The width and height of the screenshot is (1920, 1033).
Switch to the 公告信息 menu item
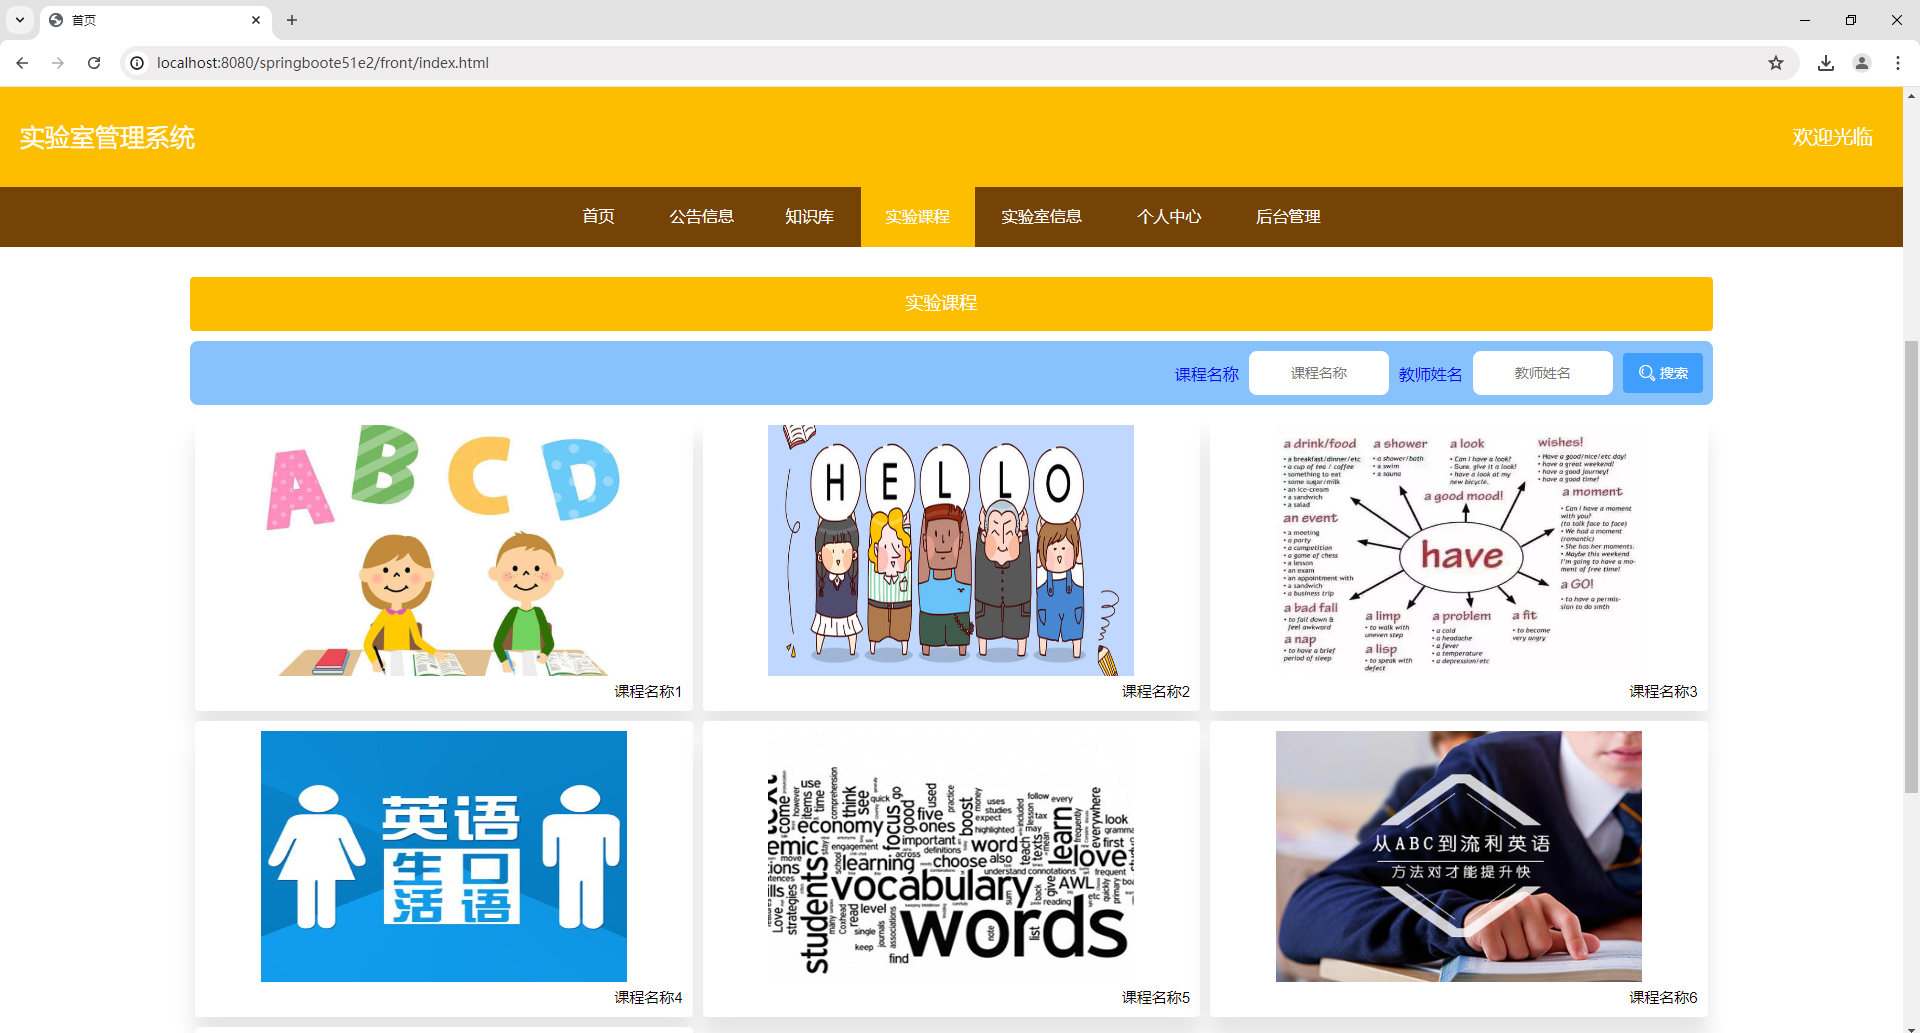coord(701,216)
